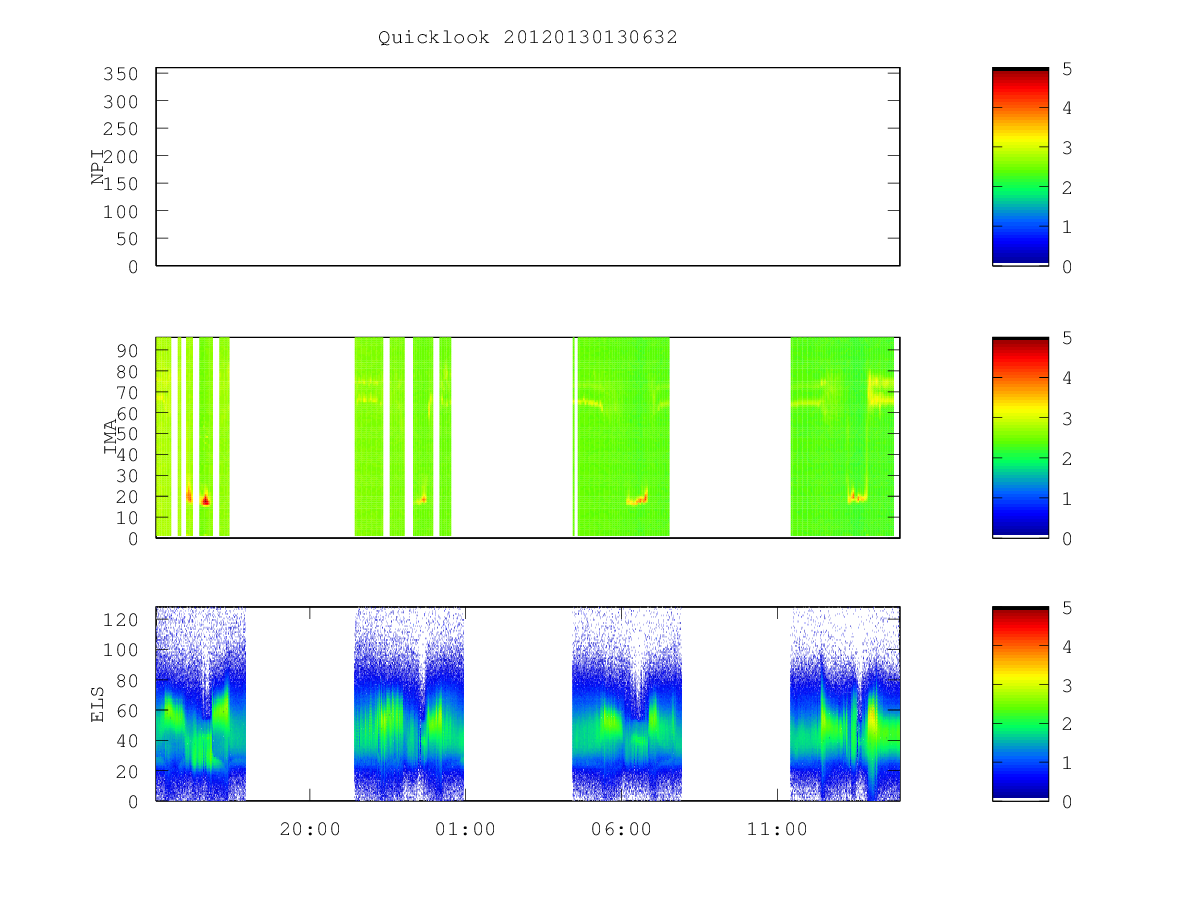The width and height of the screenshot is (1200, 900).
Task: Click the 90 tick on IMA axis
Action: coord(128,350)
